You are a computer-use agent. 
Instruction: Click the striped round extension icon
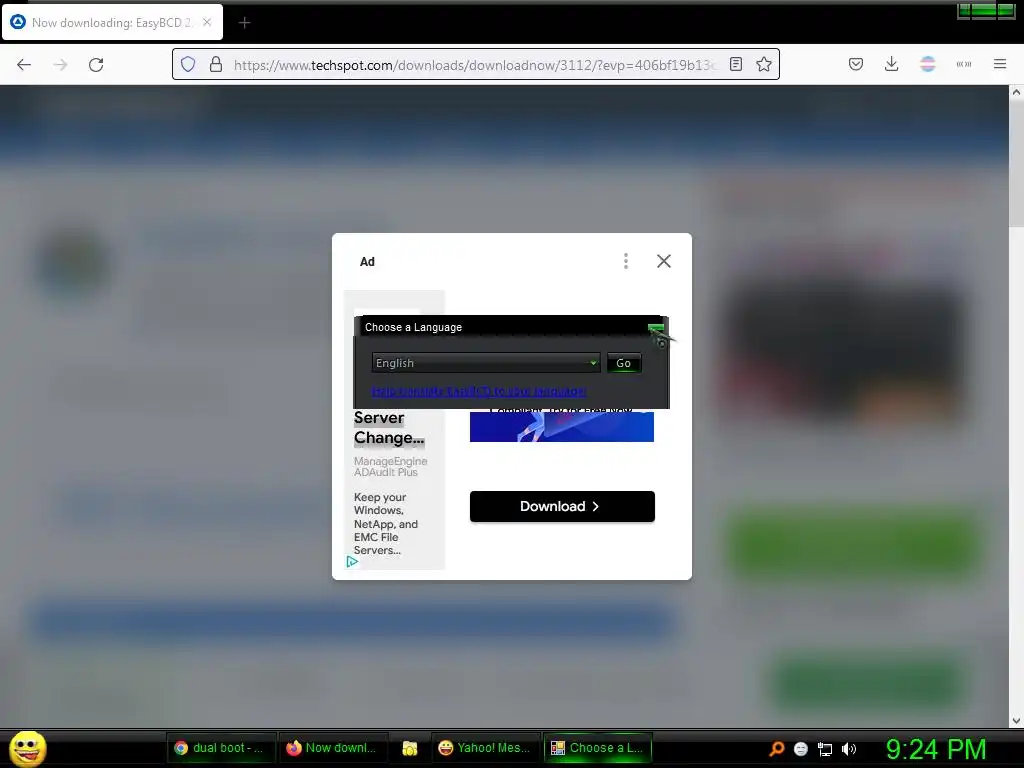pyautogui.click(x=927, y=64)
